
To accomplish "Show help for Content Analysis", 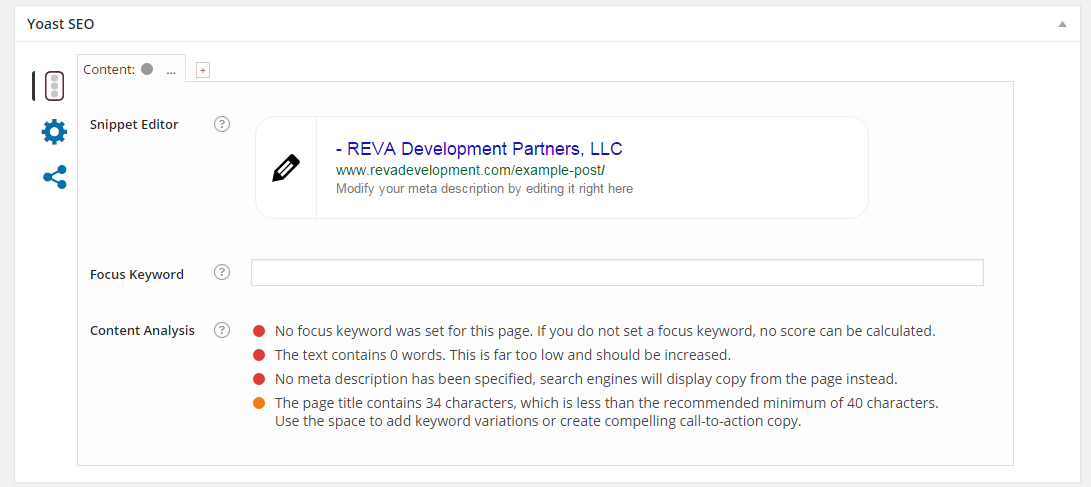I will coord(221,330).
